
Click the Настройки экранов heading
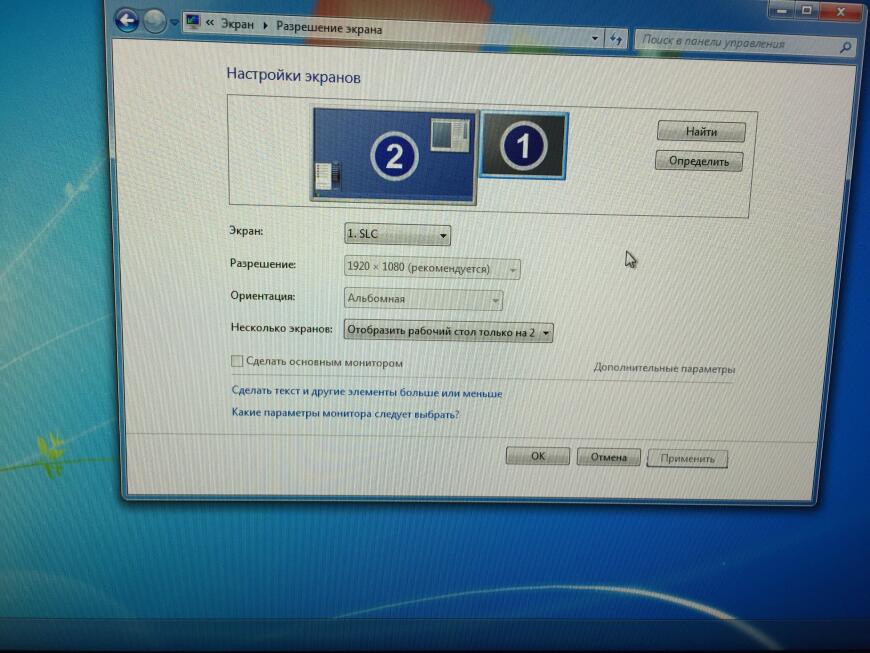[294, 75]
